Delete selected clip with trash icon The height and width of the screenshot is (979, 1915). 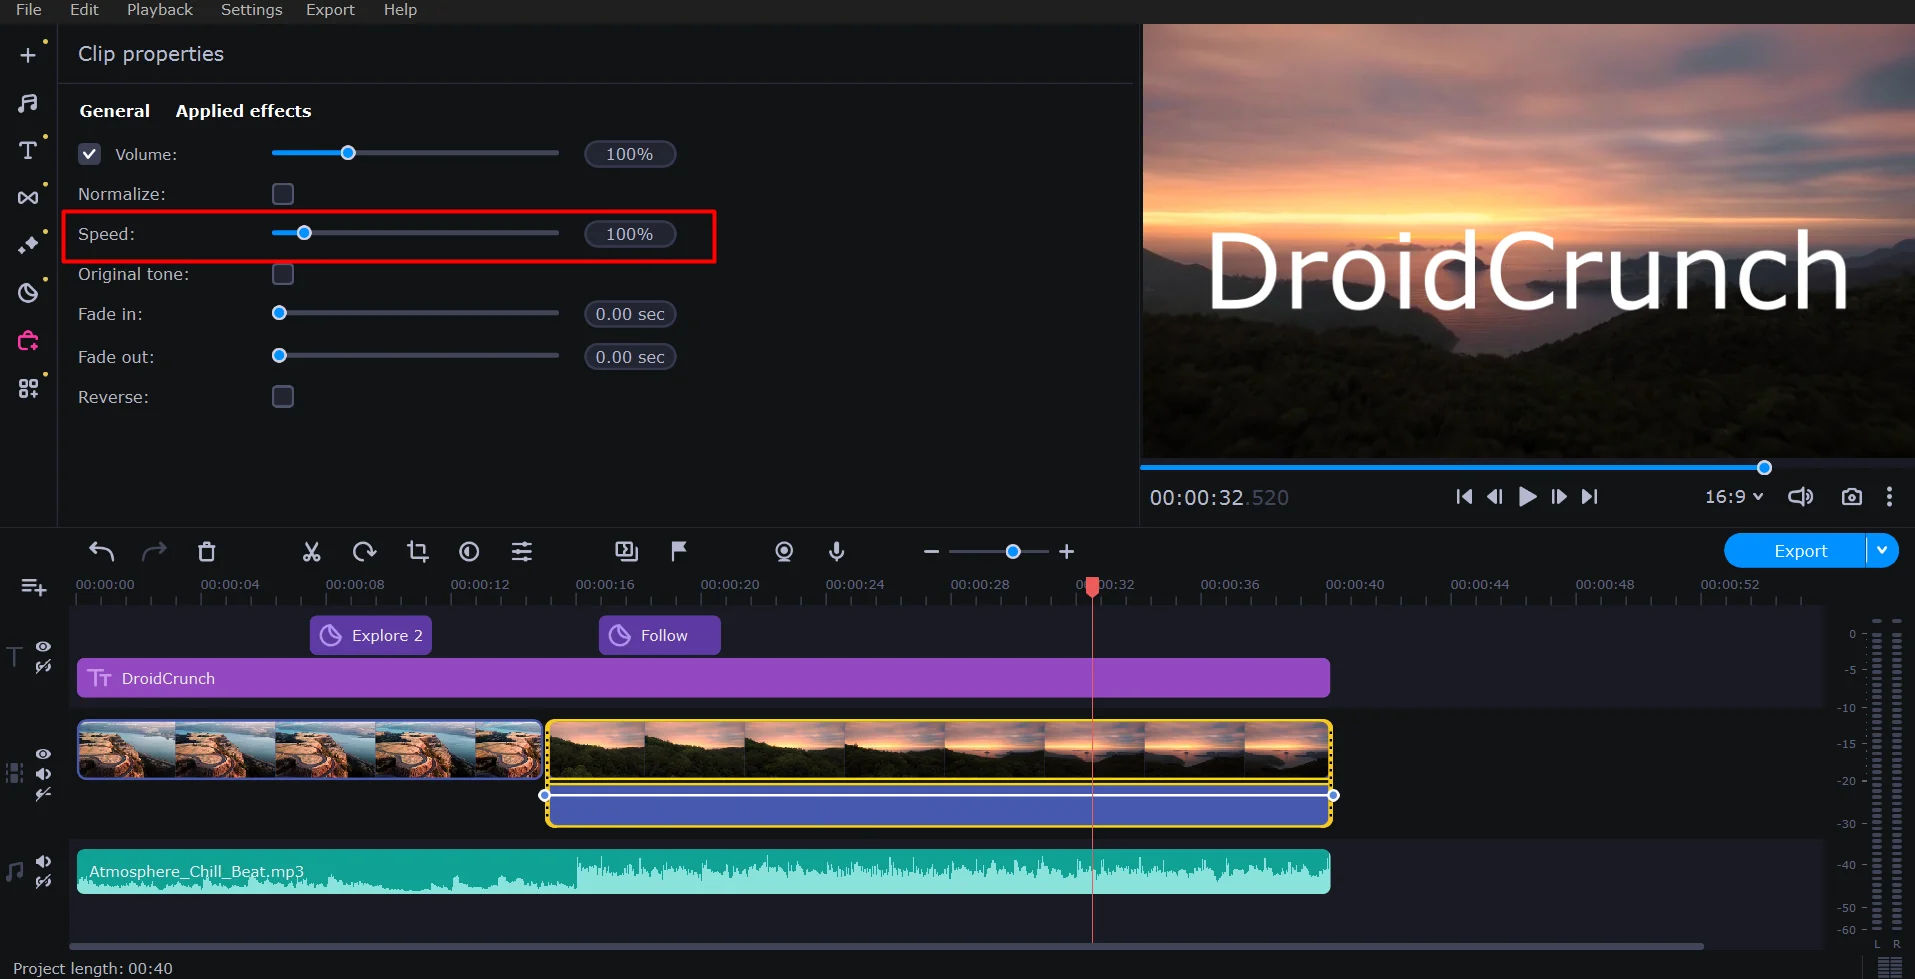click(207, 551)
